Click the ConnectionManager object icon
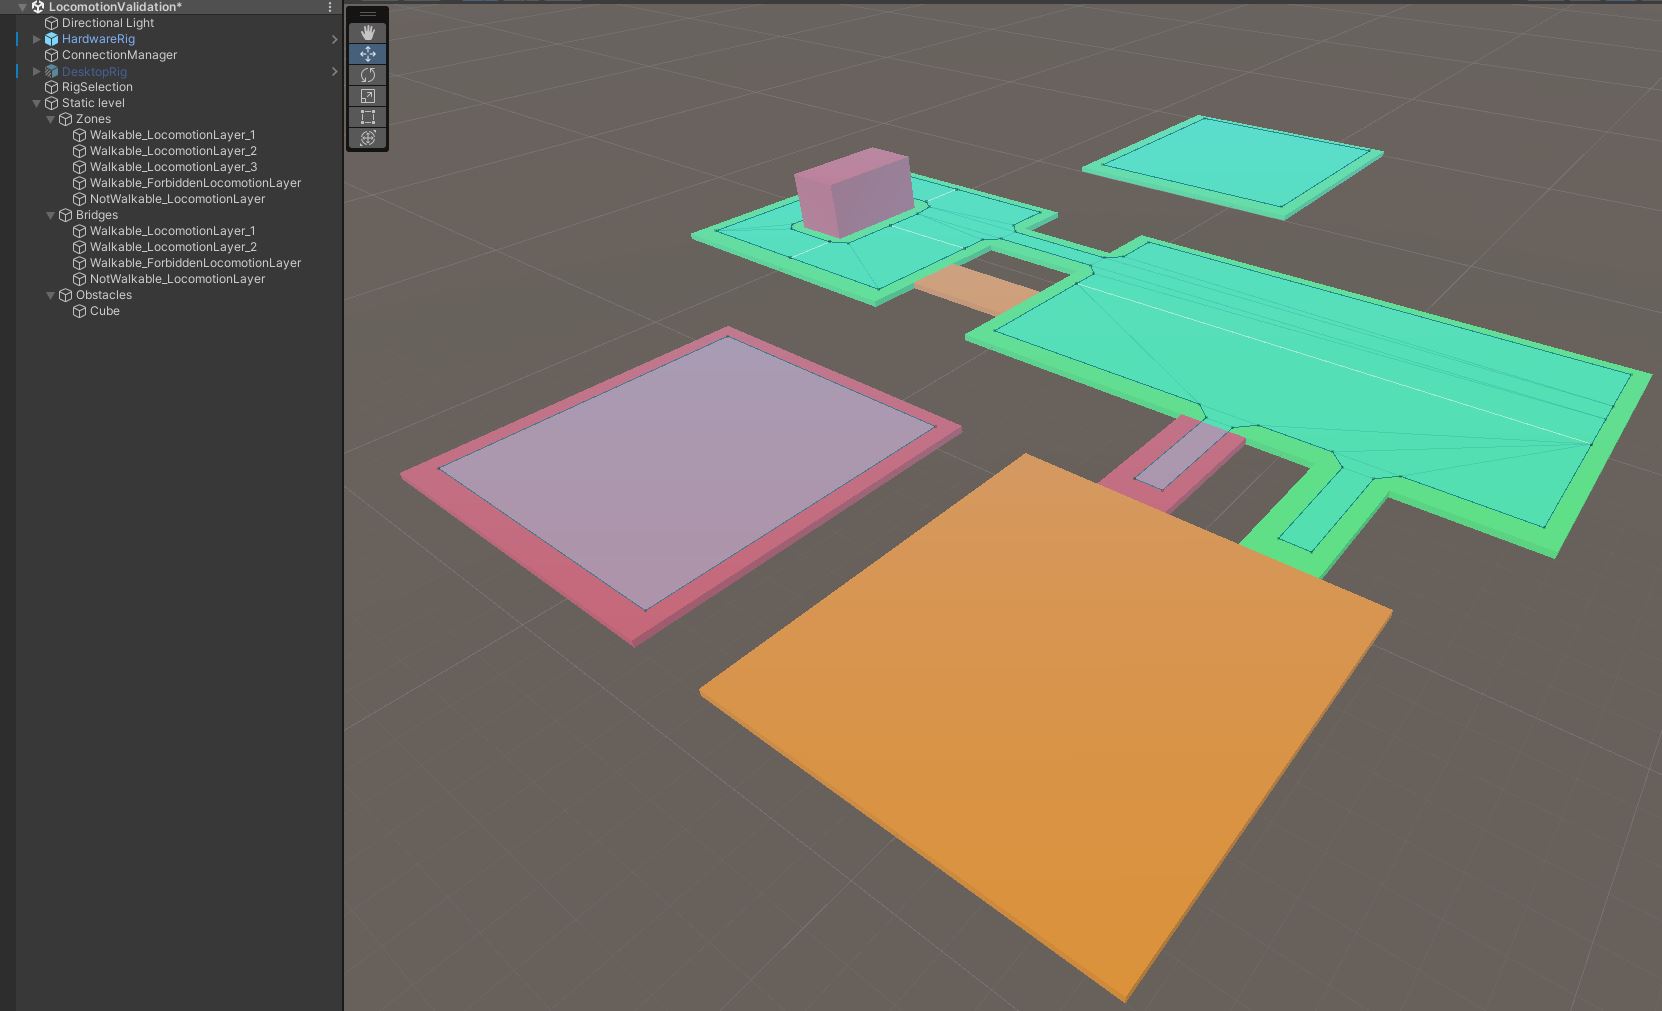 52,55
